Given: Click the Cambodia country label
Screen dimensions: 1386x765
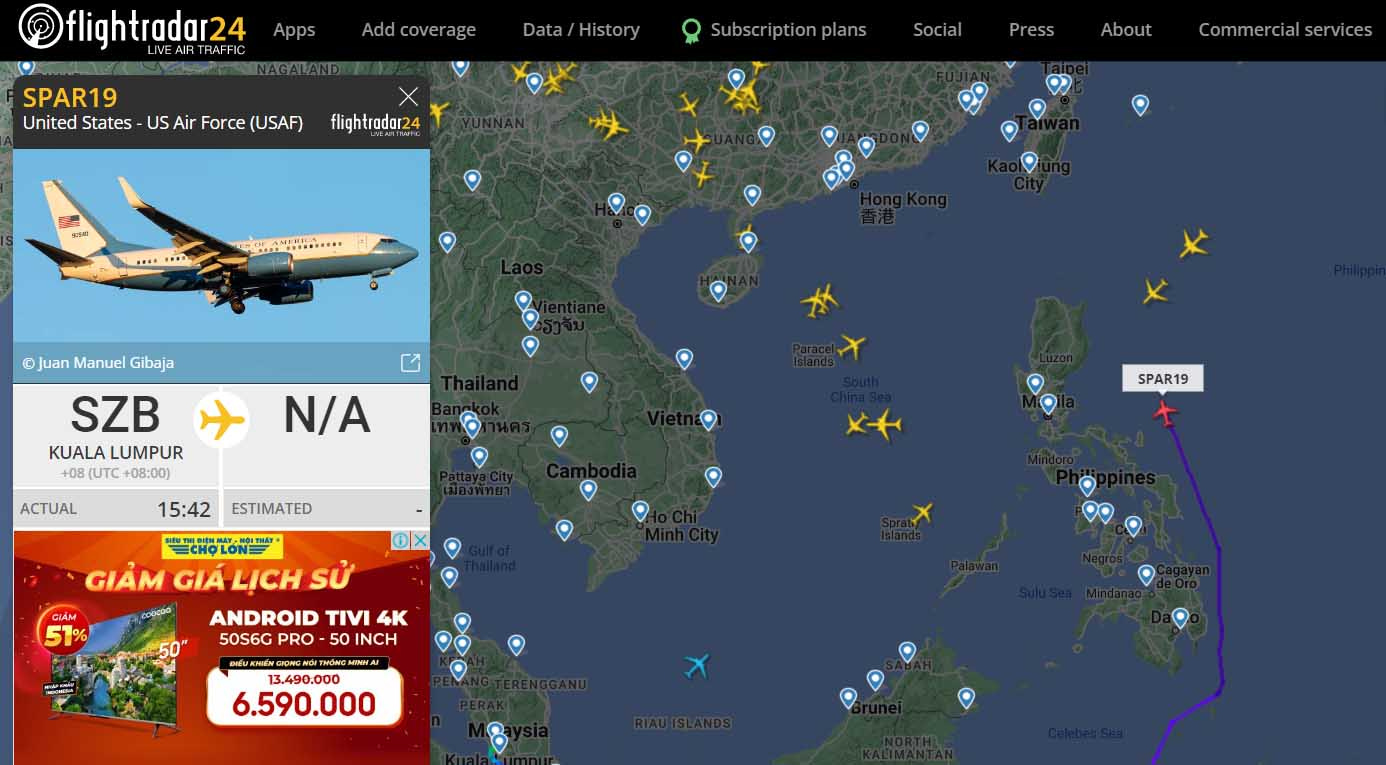Looking at the screenshot, I should click(591, 471).
